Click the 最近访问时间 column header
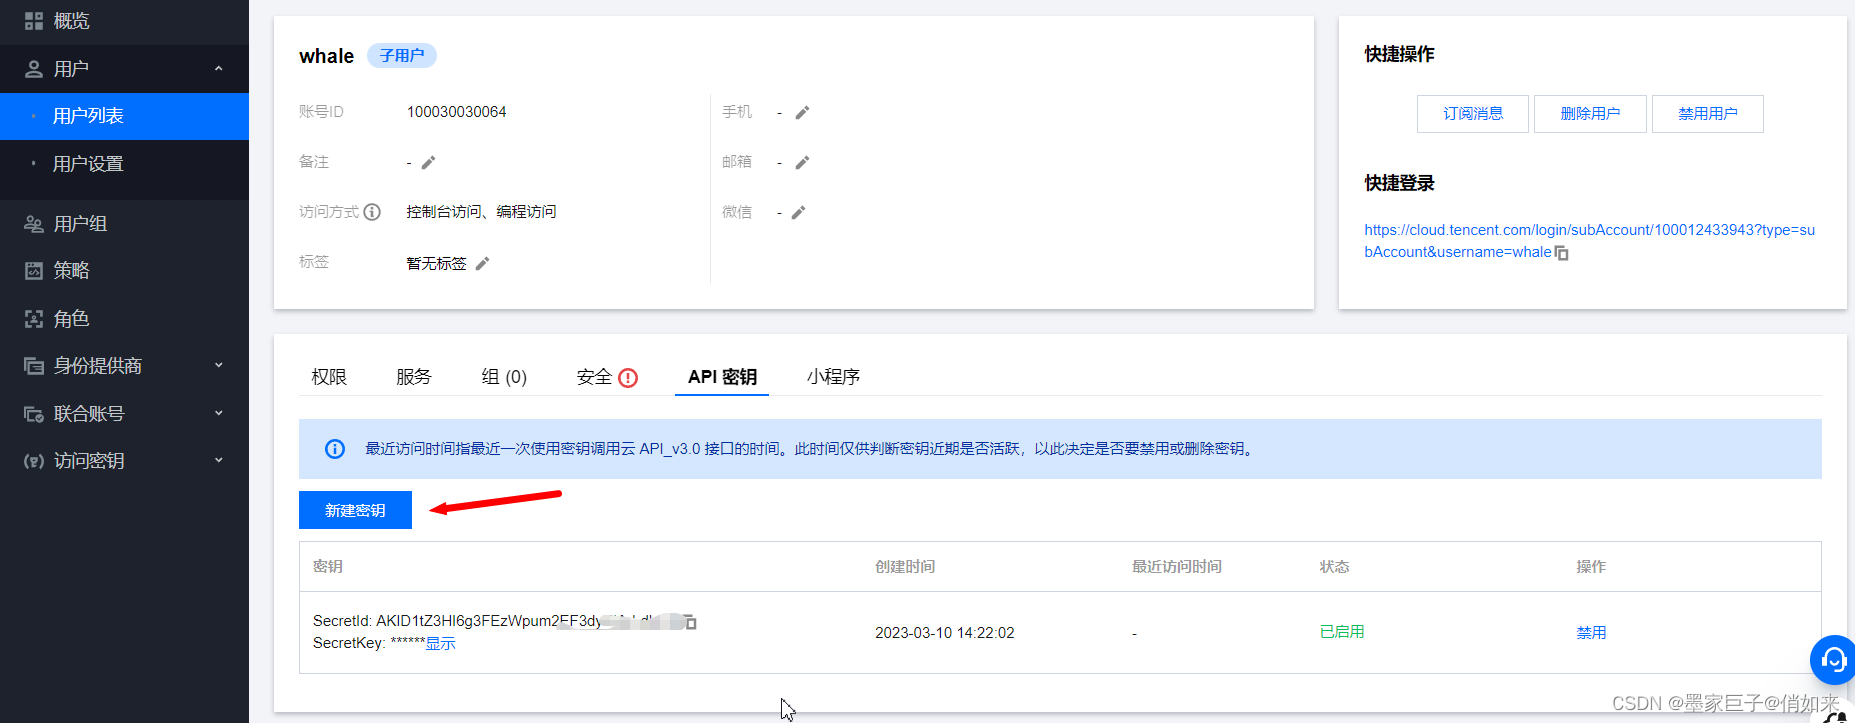Viewport: 1855px width, 723px height. [1177, 567]
